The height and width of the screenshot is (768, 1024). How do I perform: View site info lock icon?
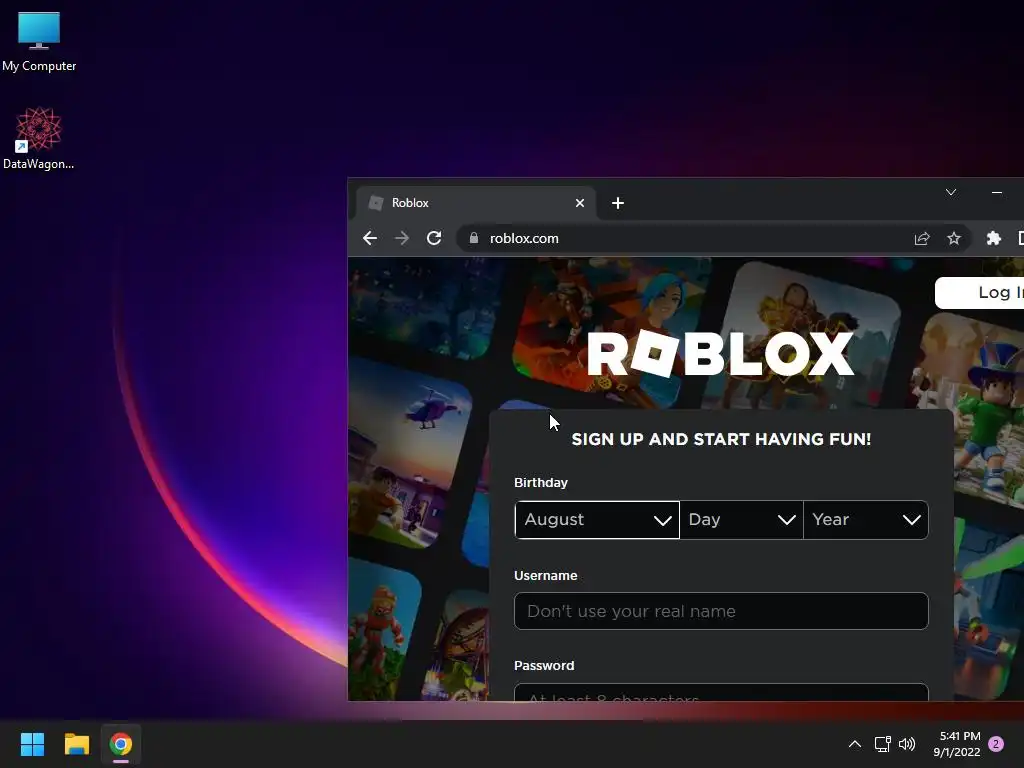[474, 238]
